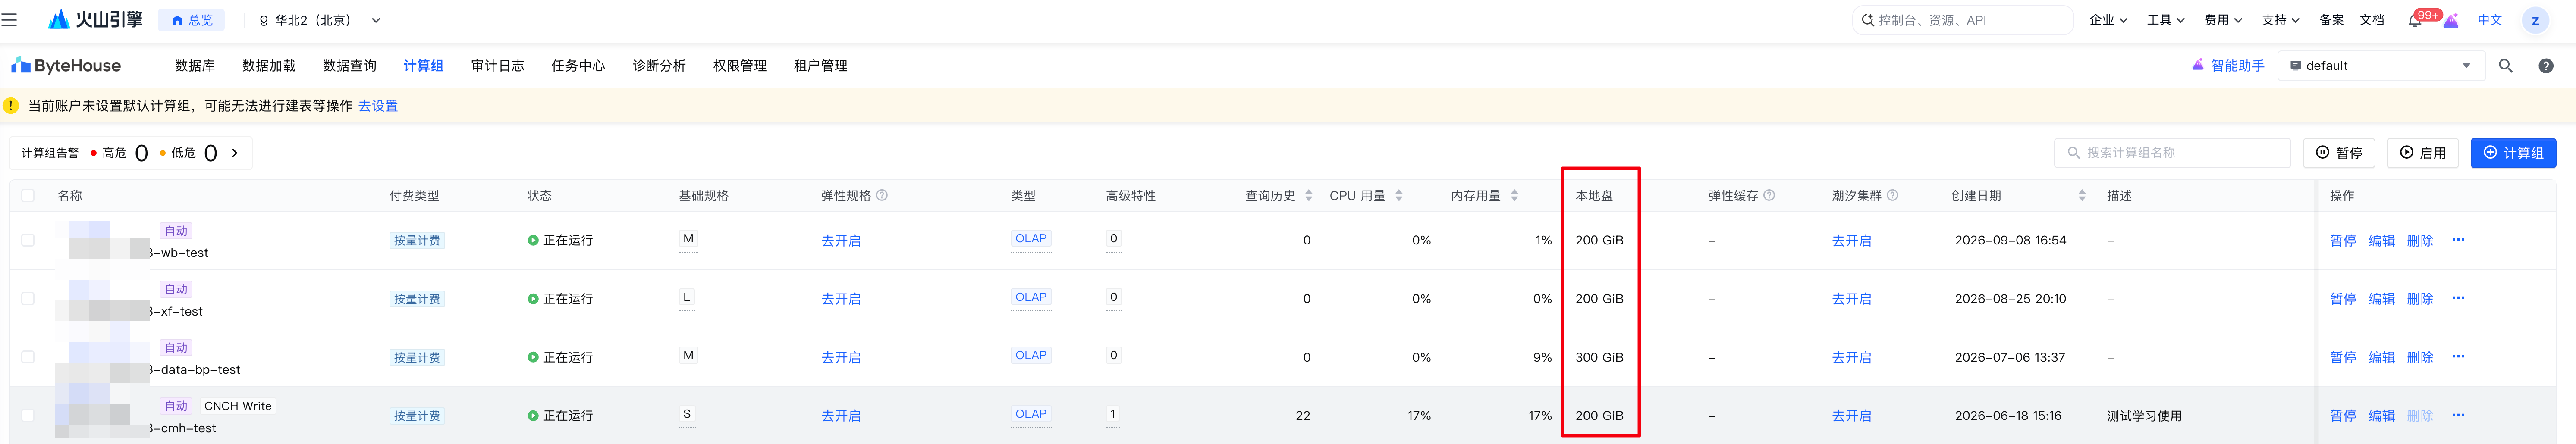Screen dimensions: 2576x444
Task: Expand the 企业 menu
Action: (x=2108, y=20)
